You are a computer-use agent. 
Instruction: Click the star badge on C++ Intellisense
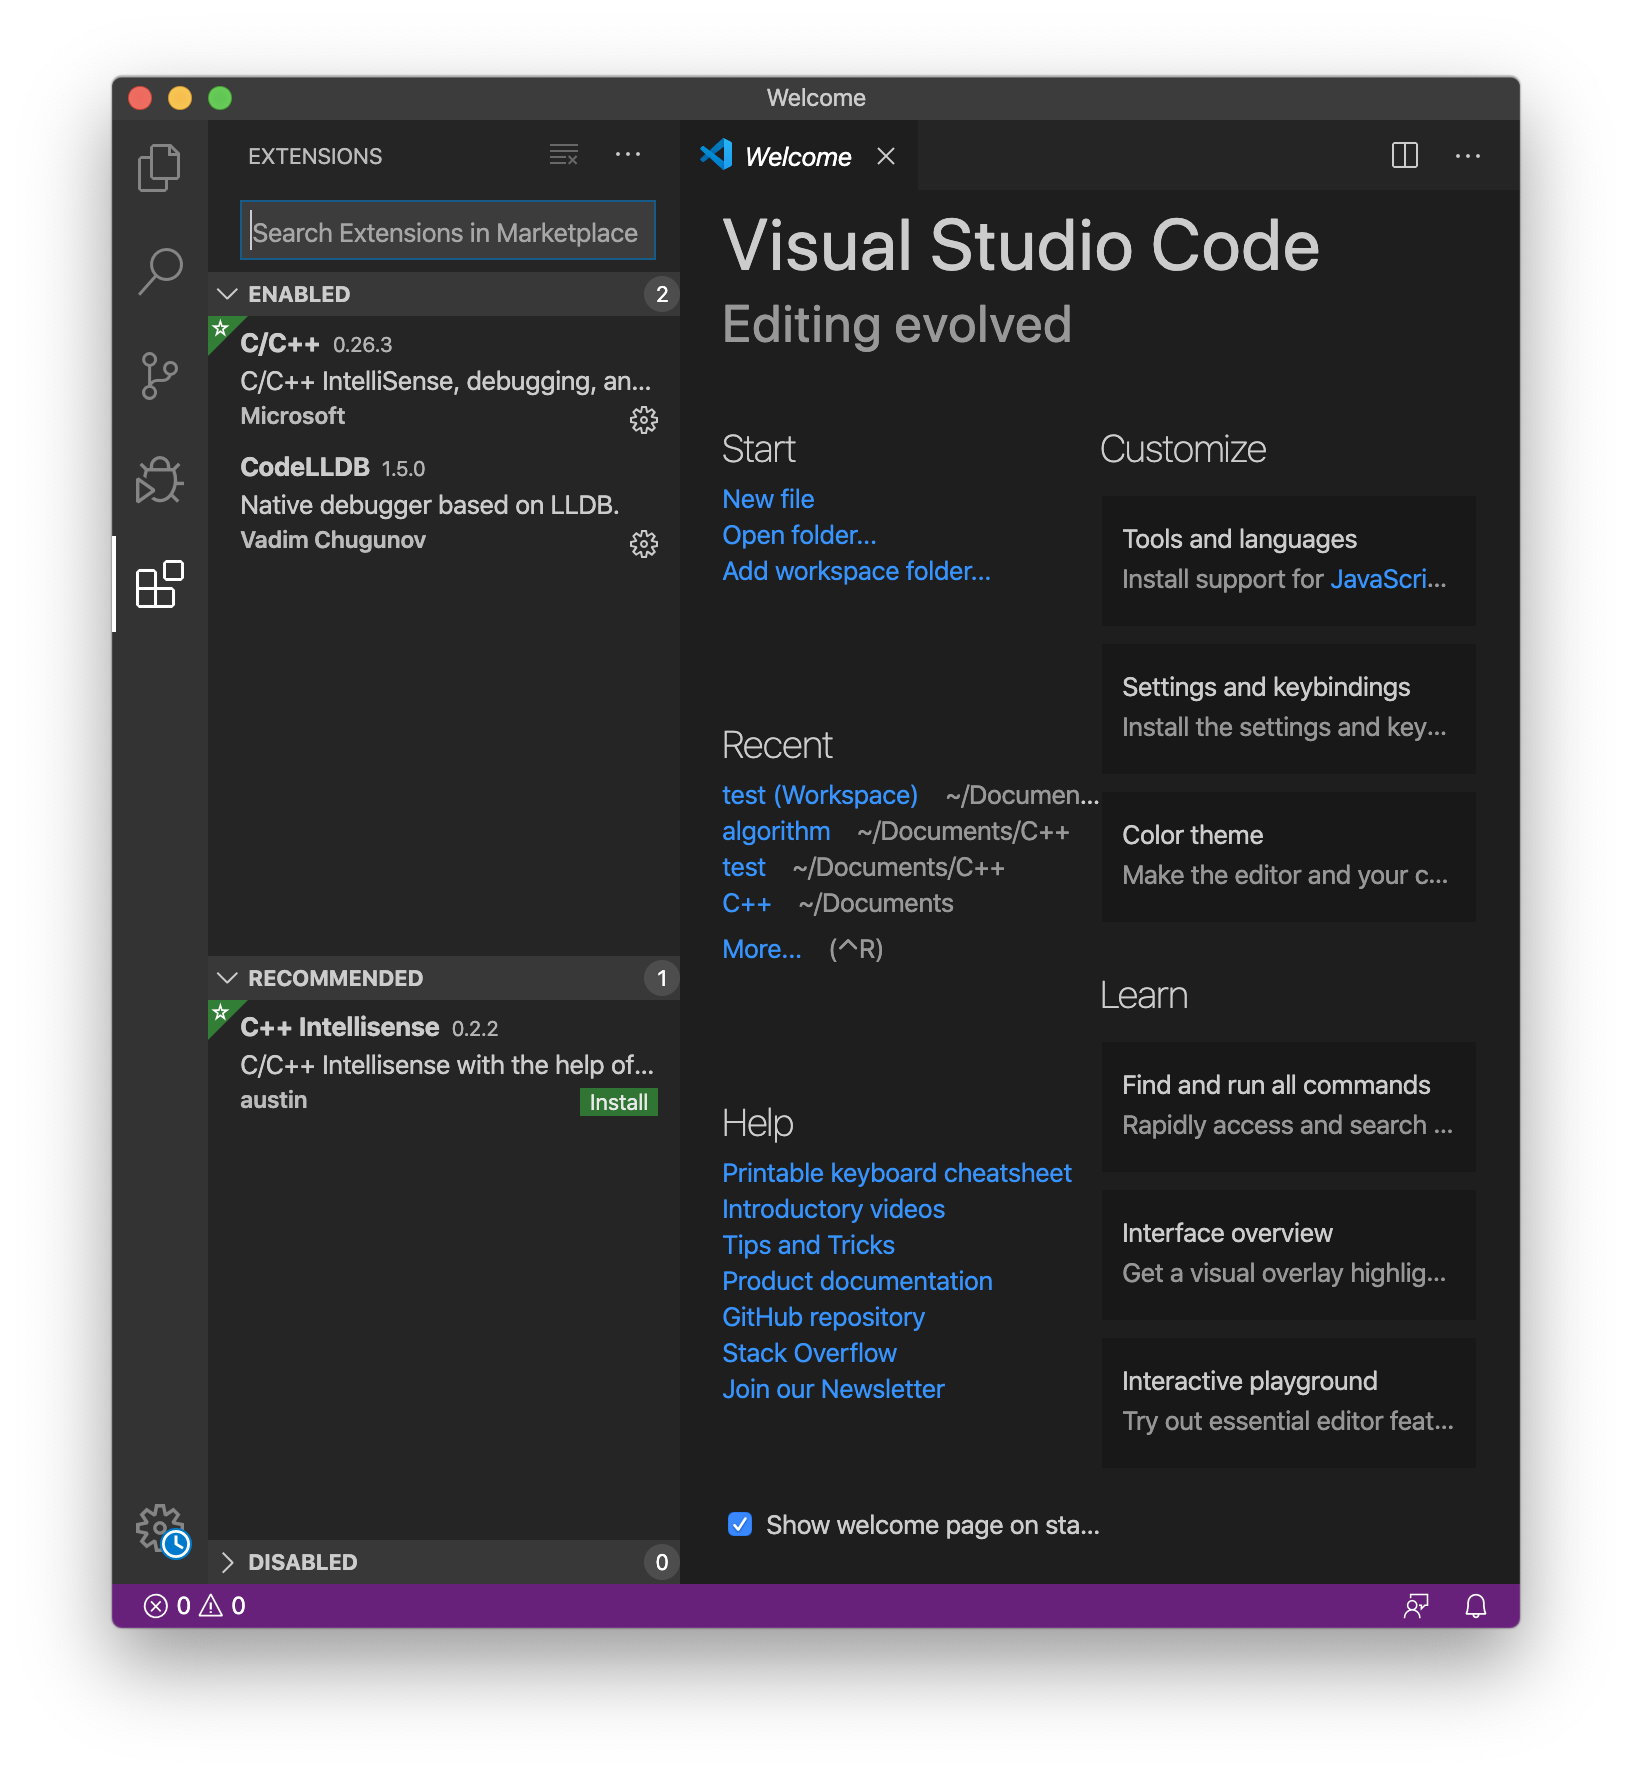[x=221, y=1013]
